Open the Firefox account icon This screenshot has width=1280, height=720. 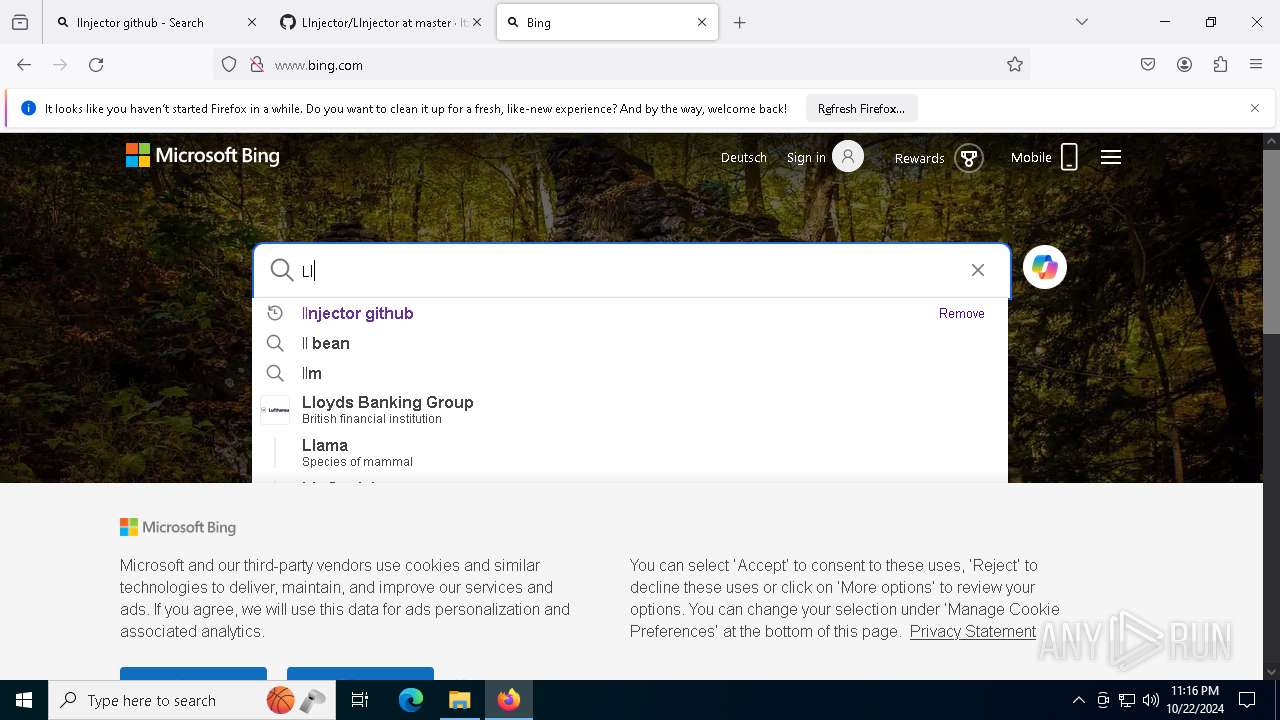[x=1184, y=65]
